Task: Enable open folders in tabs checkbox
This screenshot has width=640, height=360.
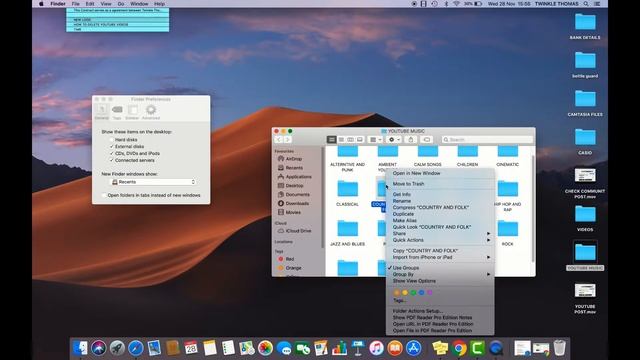Action: tap(104, 196)
